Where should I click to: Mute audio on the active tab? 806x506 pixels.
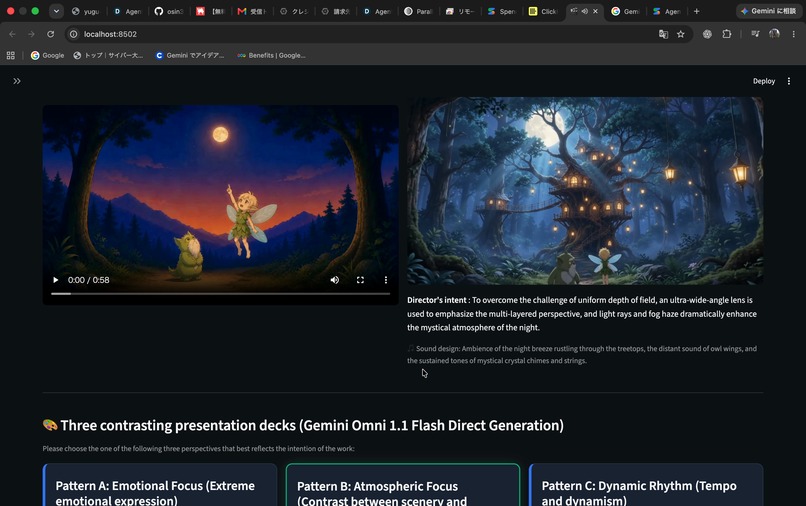tap(584, 11)
